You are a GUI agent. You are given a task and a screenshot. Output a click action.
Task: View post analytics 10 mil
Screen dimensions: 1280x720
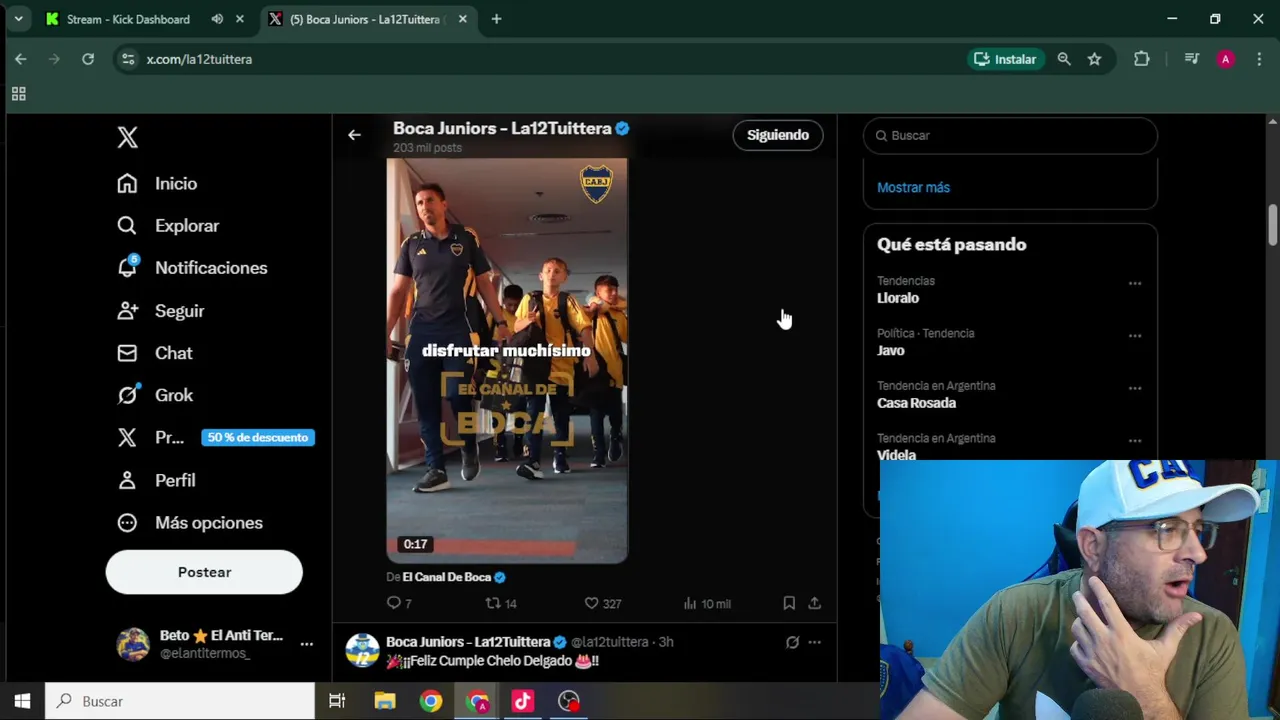tap(707, 603)
